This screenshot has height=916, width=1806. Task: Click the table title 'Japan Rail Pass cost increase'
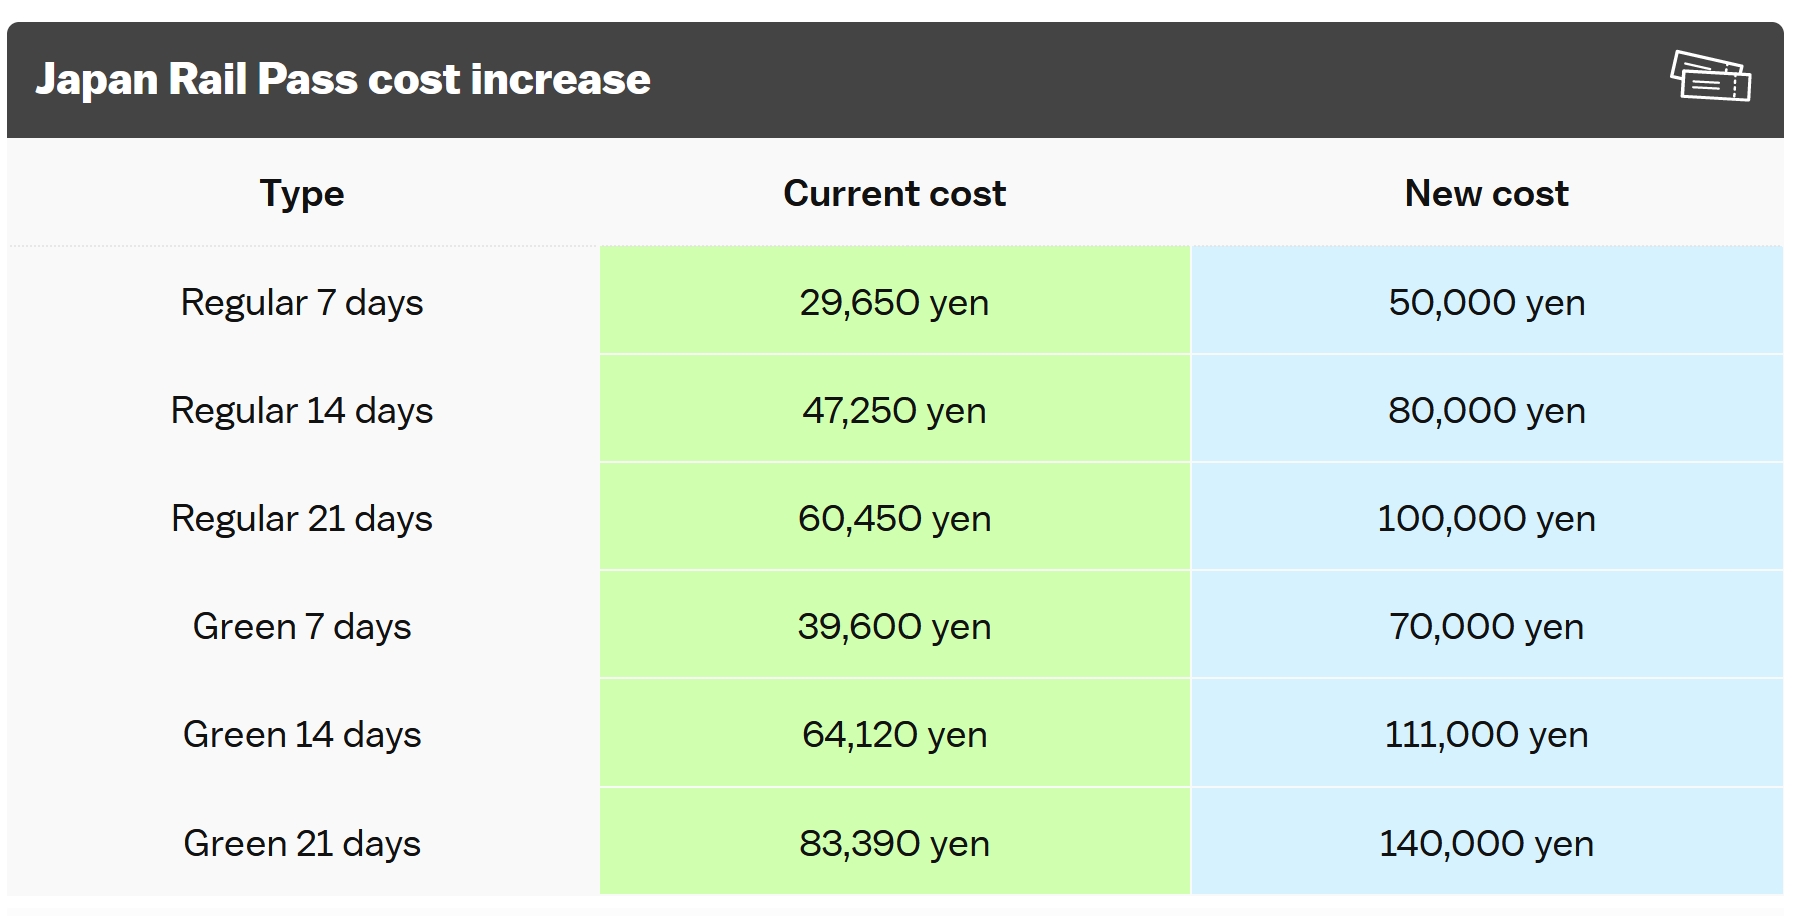[343, 80]
